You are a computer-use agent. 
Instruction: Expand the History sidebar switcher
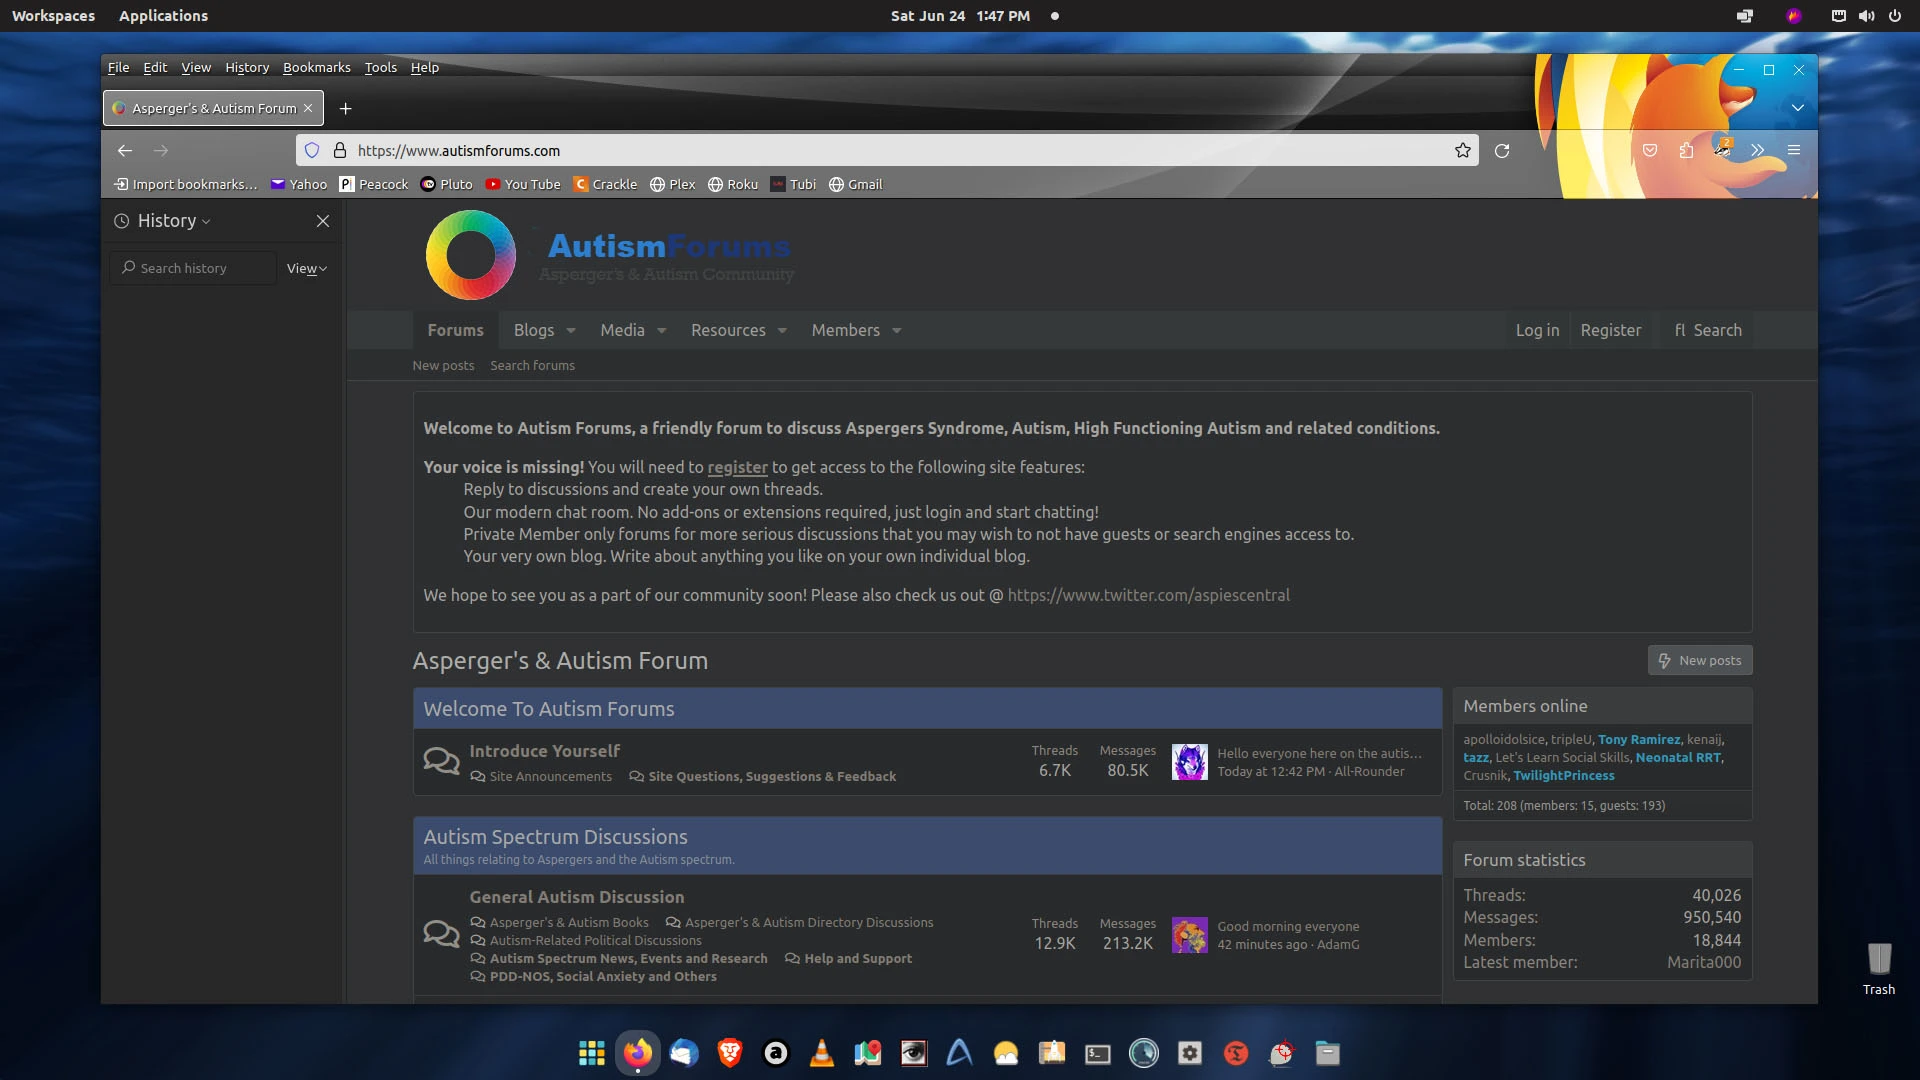[163, 221]
